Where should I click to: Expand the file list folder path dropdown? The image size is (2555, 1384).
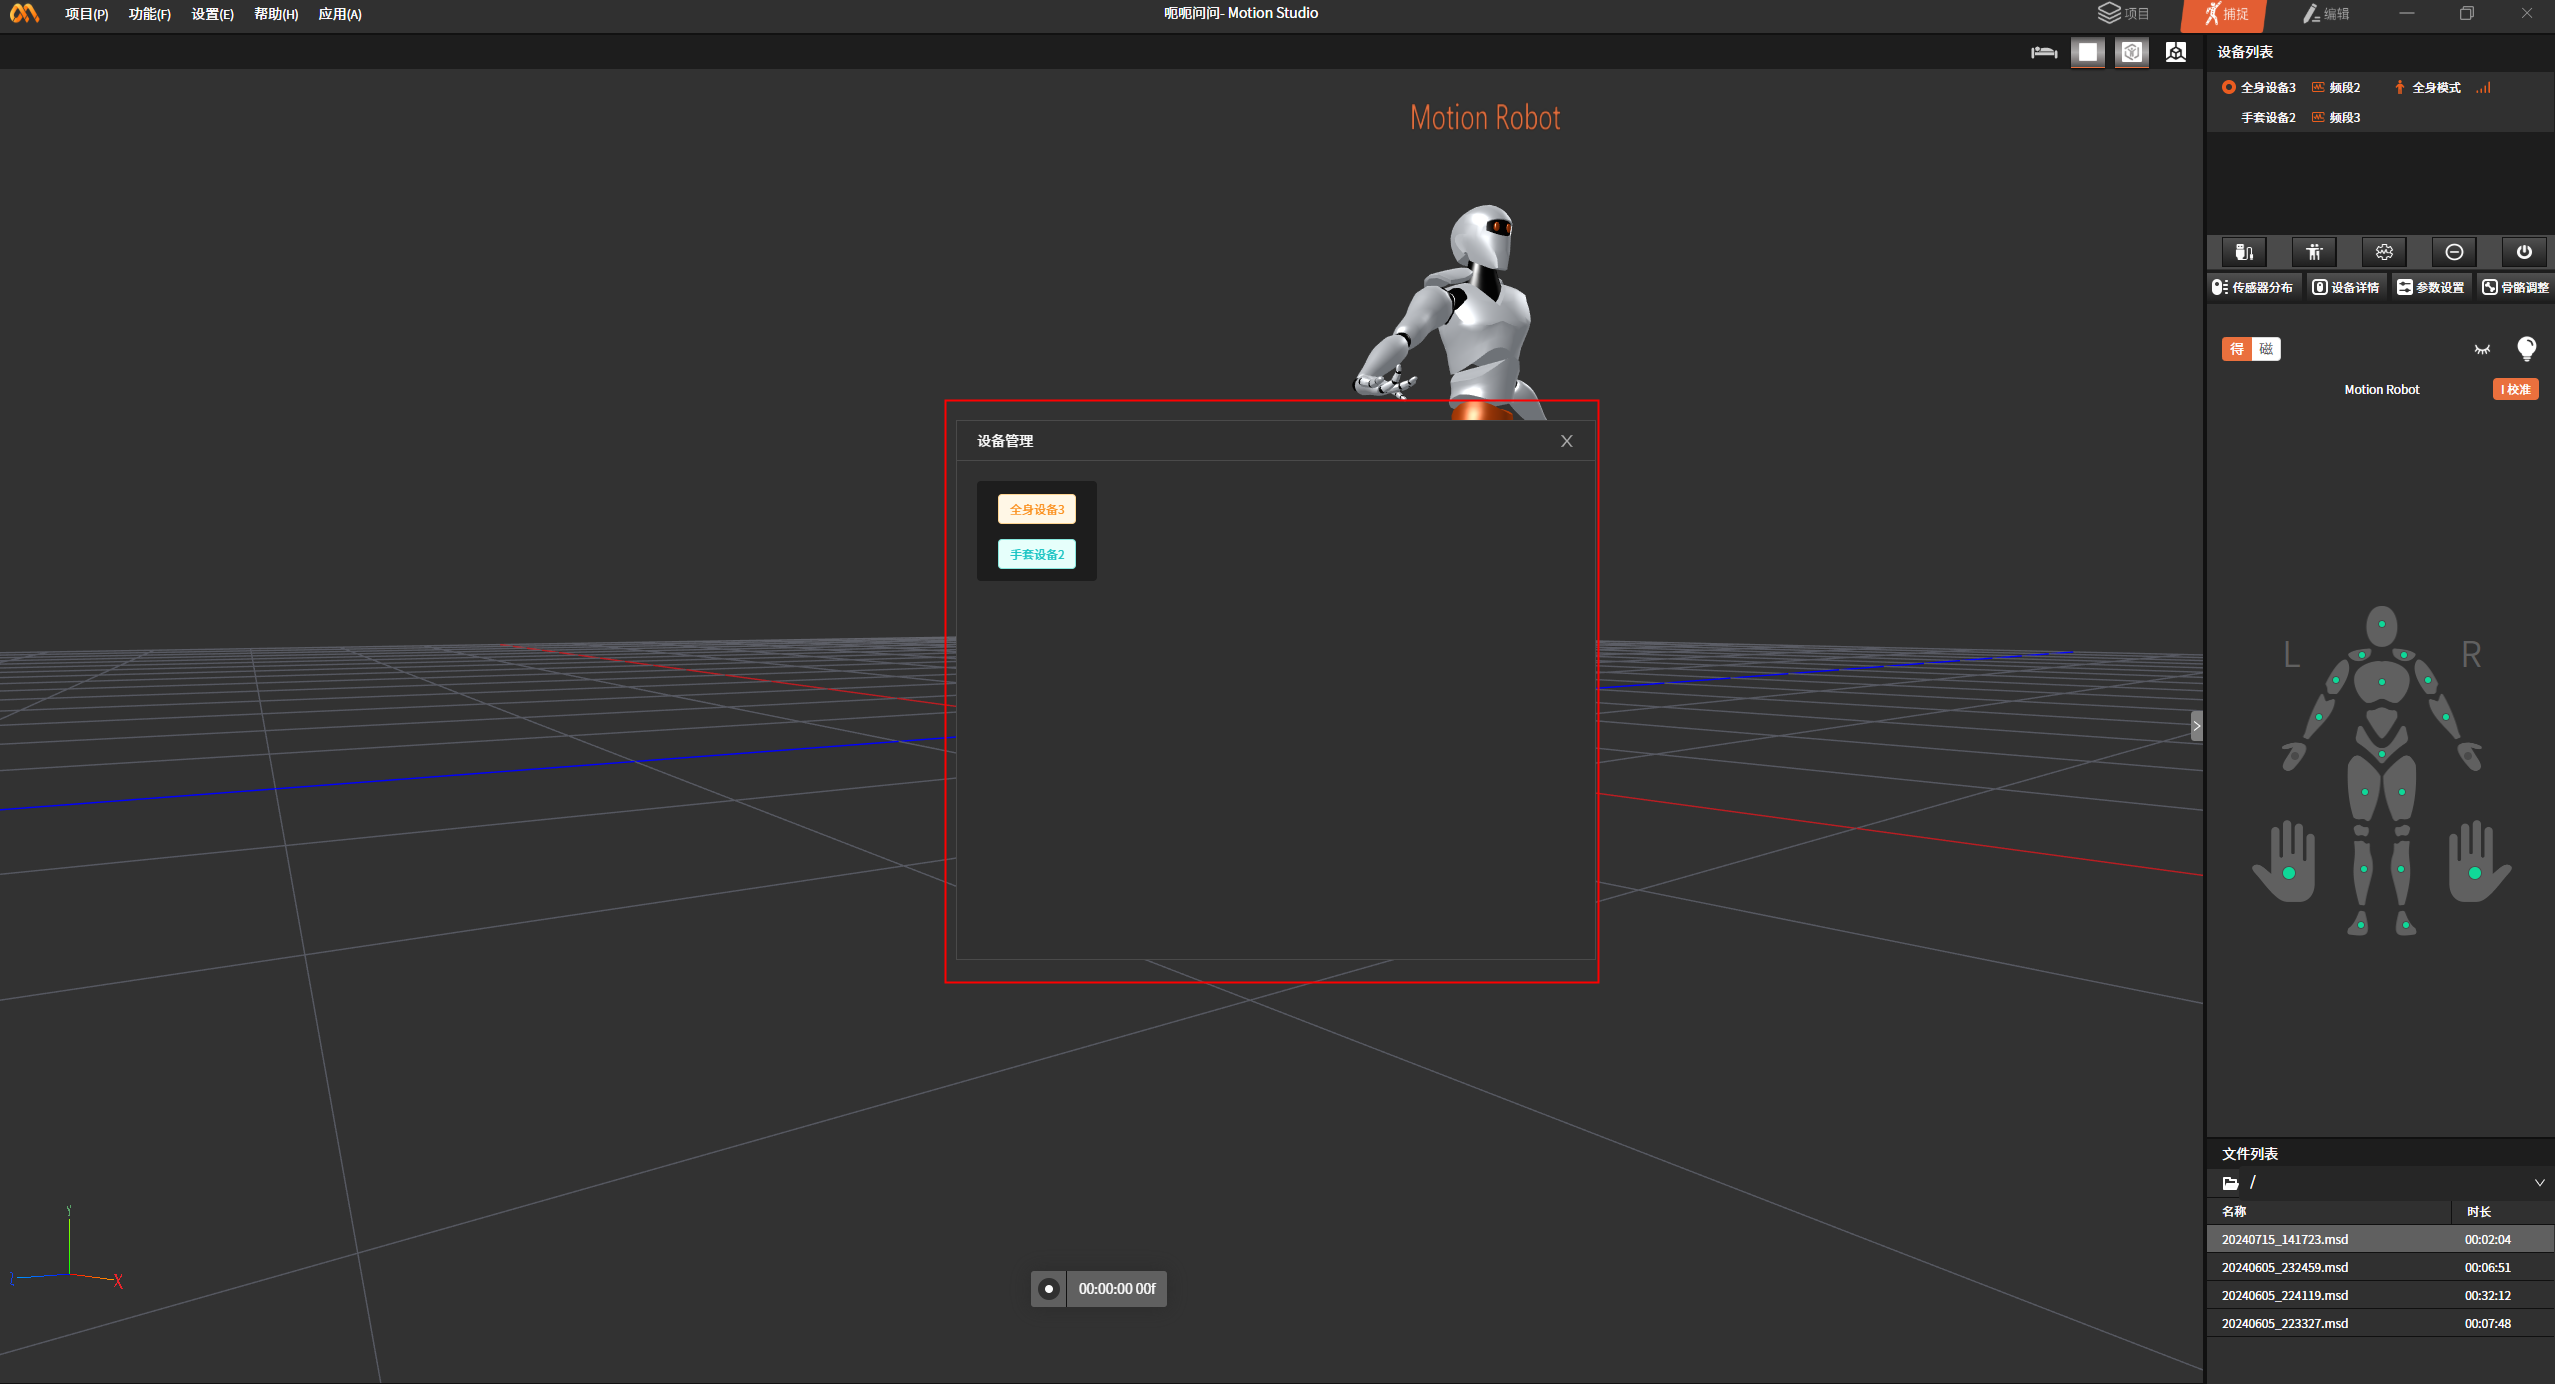(x=2539, y=1183)
